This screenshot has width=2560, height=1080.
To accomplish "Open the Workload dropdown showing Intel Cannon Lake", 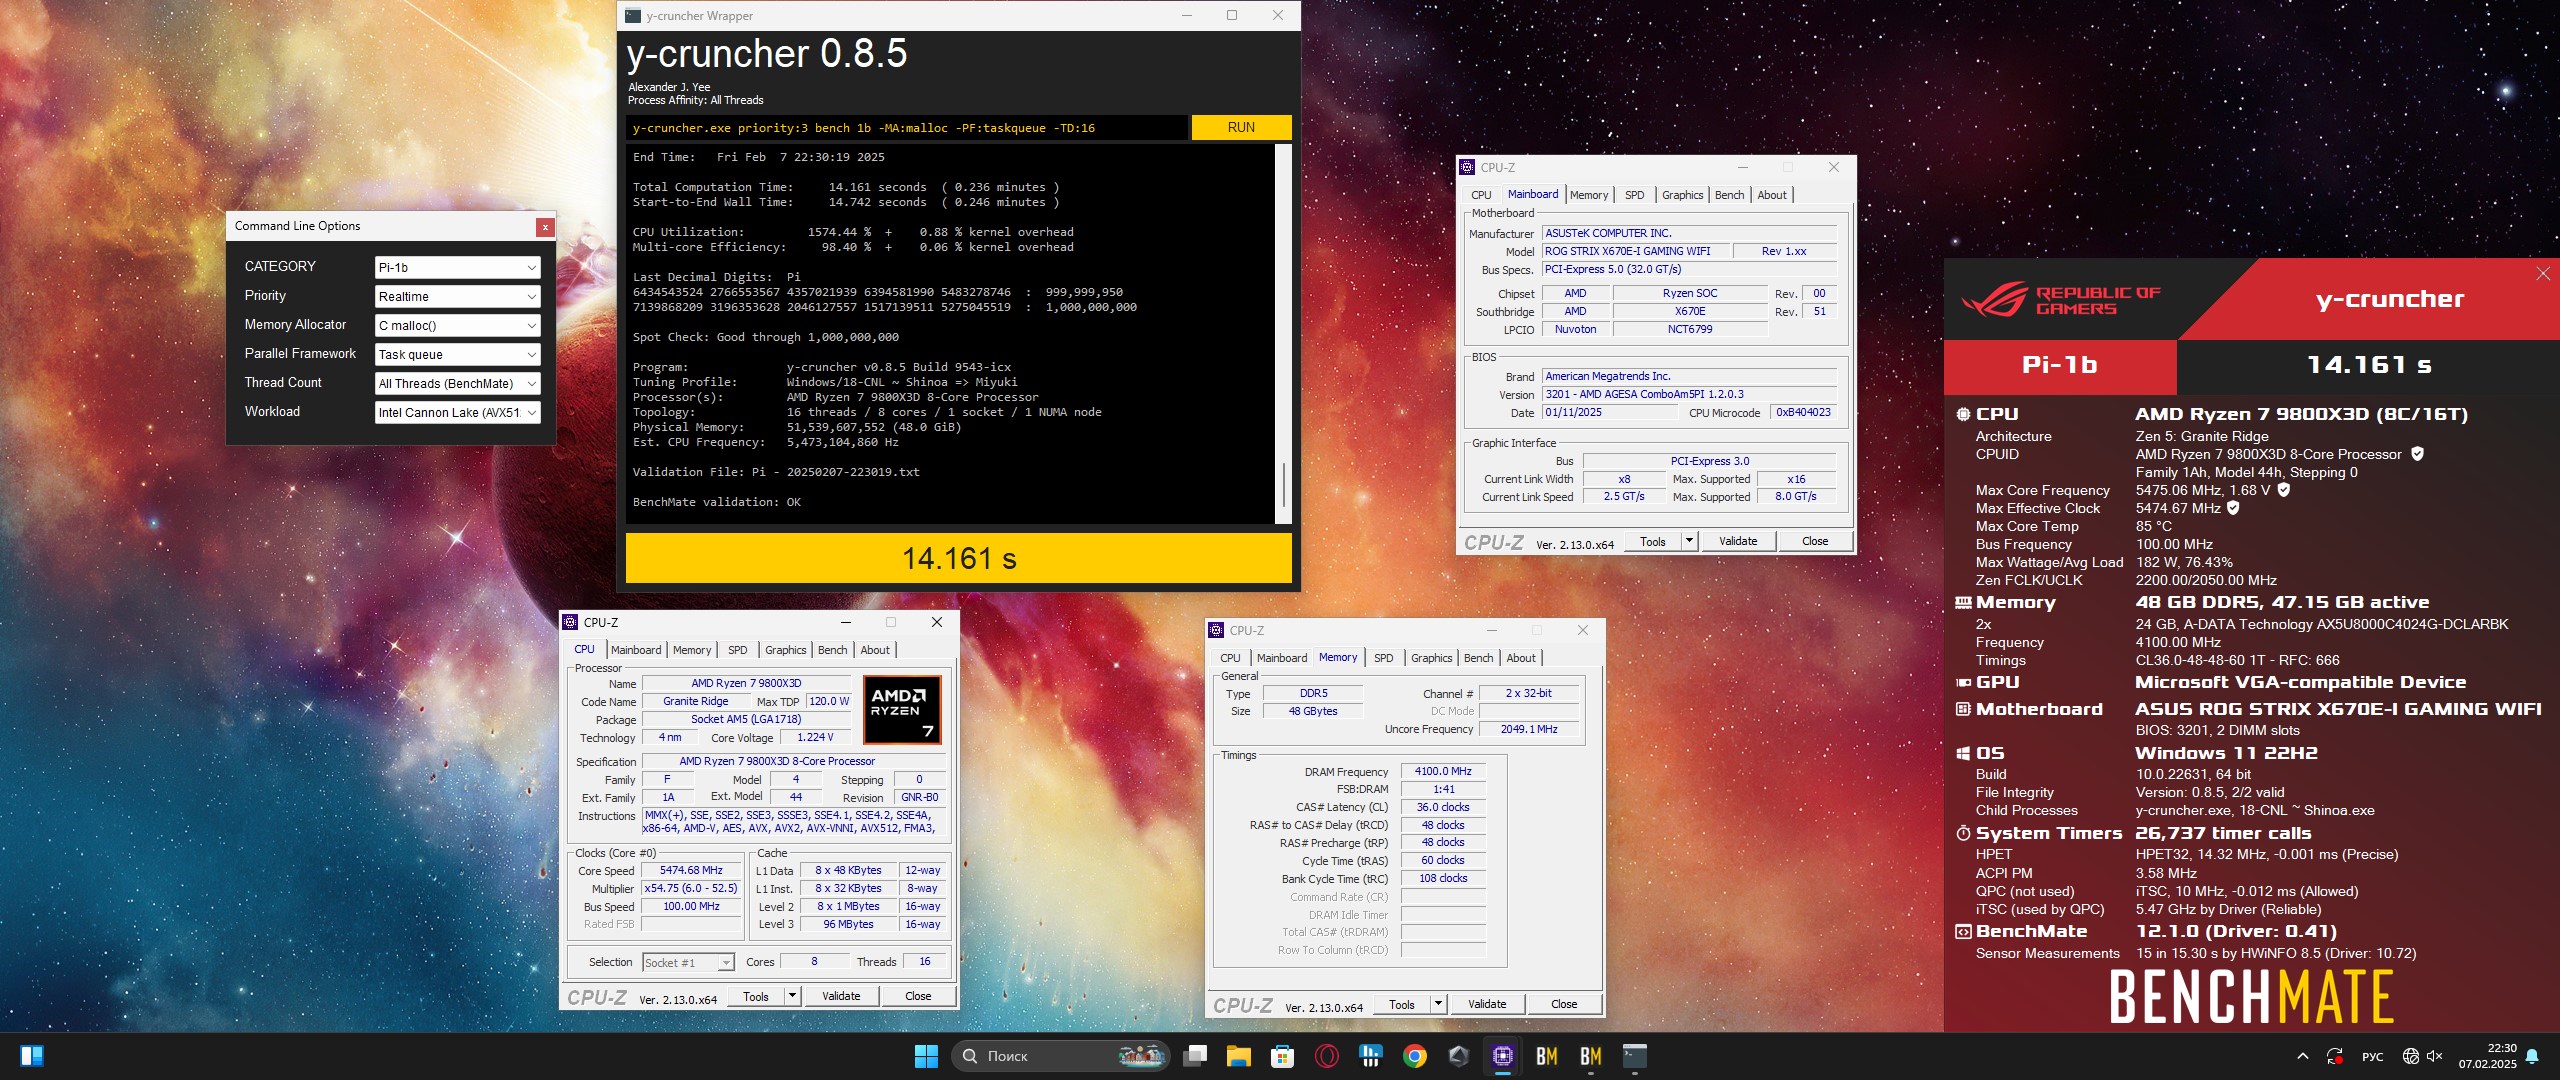I will coord(458,412).
